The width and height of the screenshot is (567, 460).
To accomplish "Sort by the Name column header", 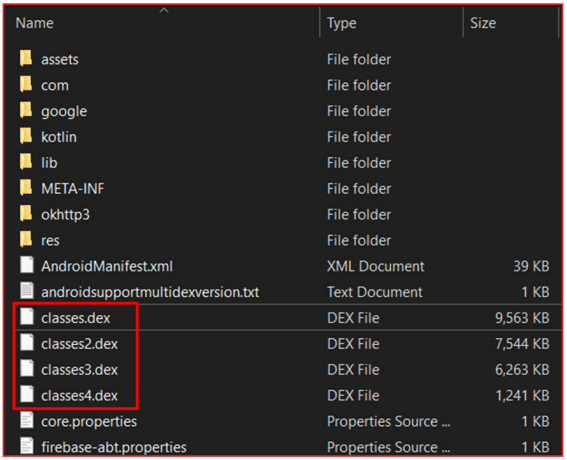I will 35,23.
